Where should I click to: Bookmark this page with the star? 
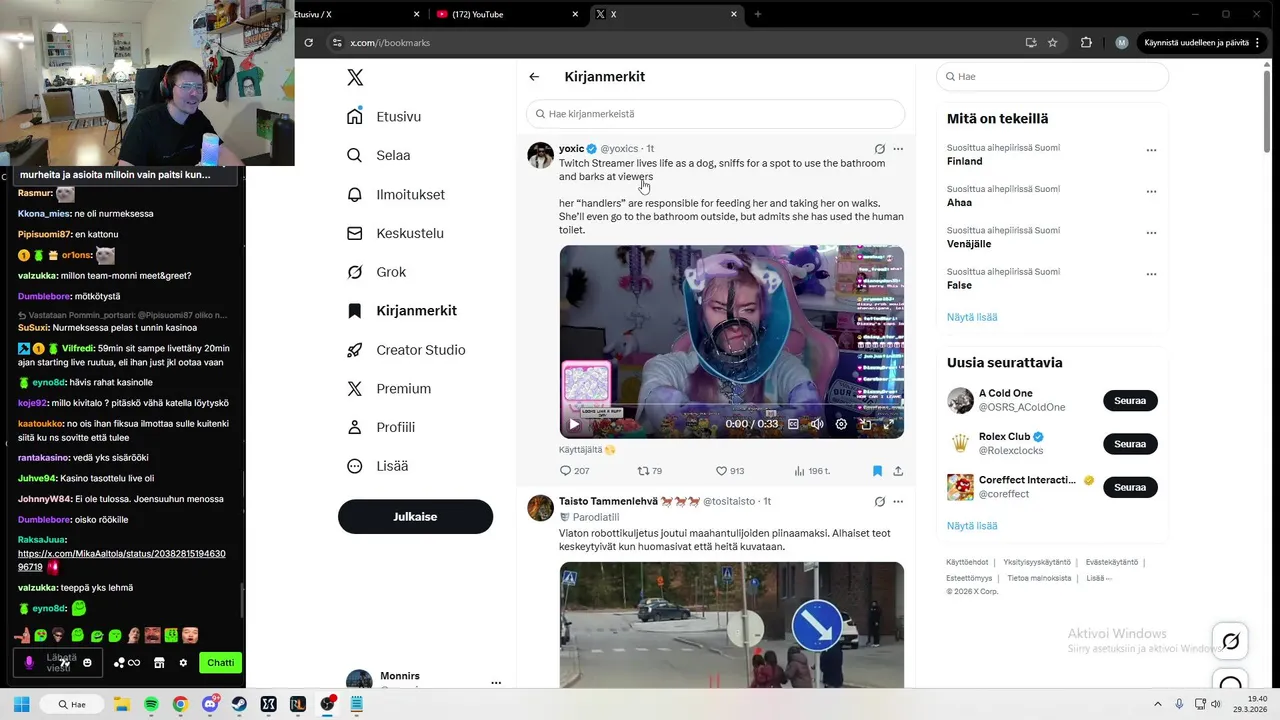pyautogui.click(x=1052, y=43)
